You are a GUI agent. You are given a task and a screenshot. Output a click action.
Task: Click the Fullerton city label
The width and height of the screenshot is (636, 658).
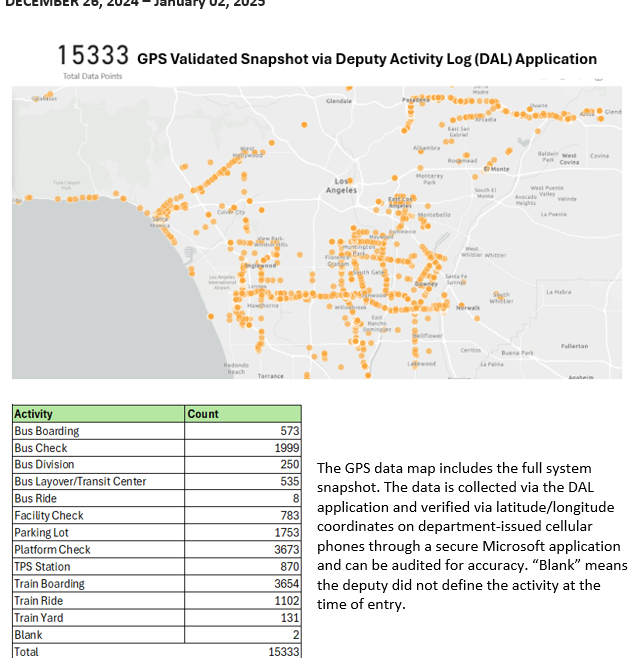574,345
